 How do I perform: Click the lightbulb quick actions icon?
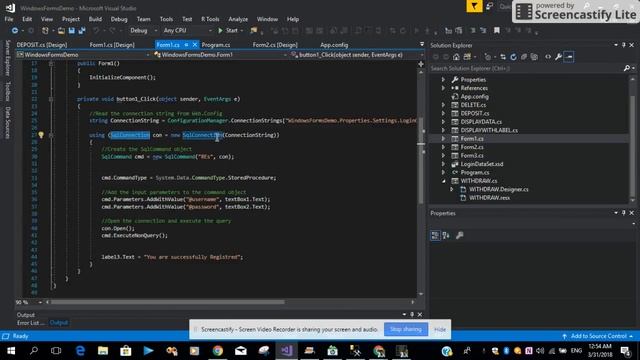tap(41, 135)
